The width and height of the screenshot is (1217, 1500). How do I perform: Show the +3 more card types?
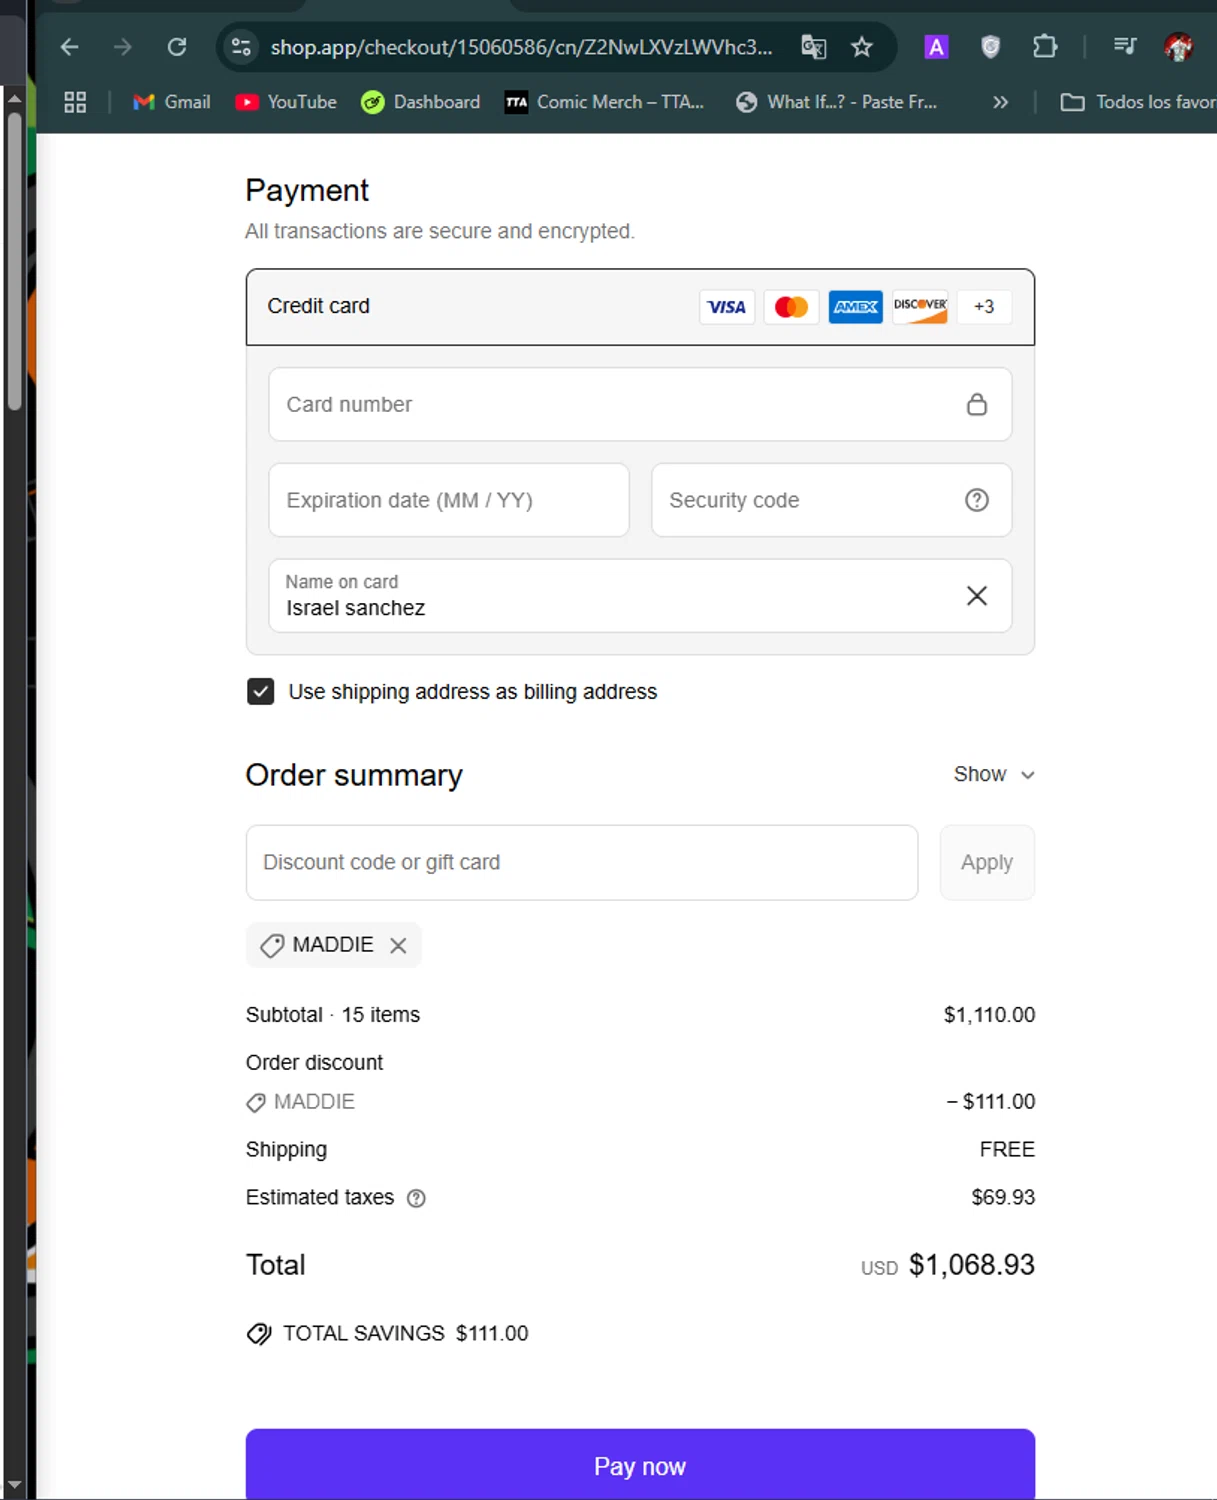(984, 307)
